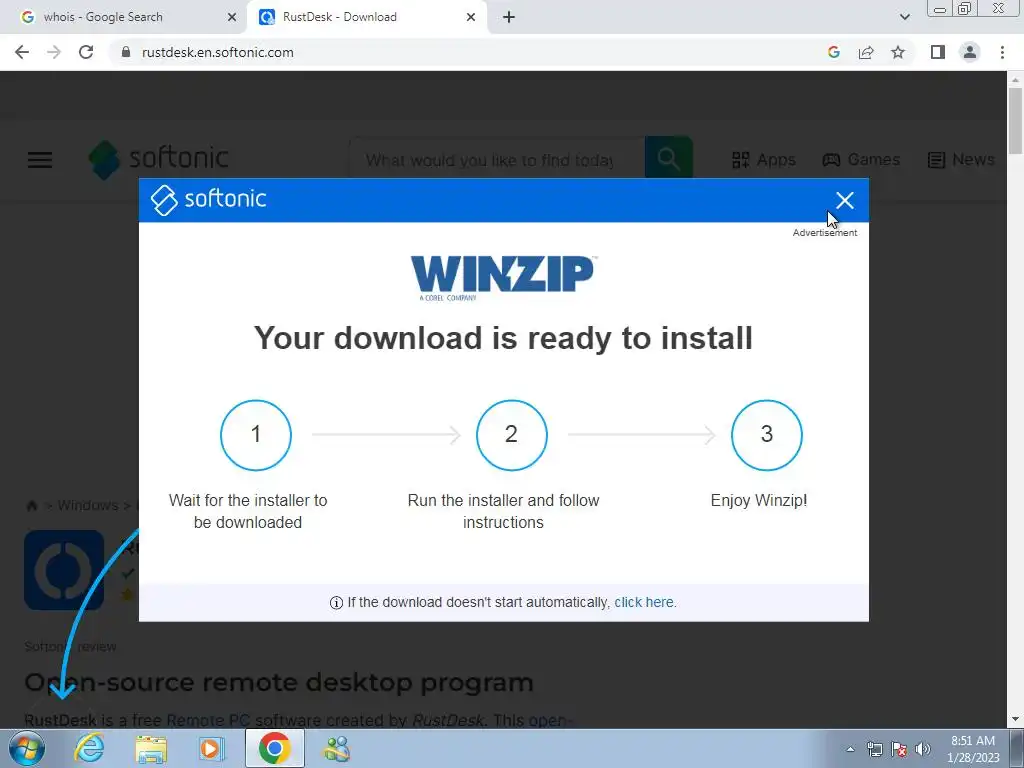Viewport: 1024px width, 768px height.
Task: Bookmark this page with the star
Action: (898, 52)
